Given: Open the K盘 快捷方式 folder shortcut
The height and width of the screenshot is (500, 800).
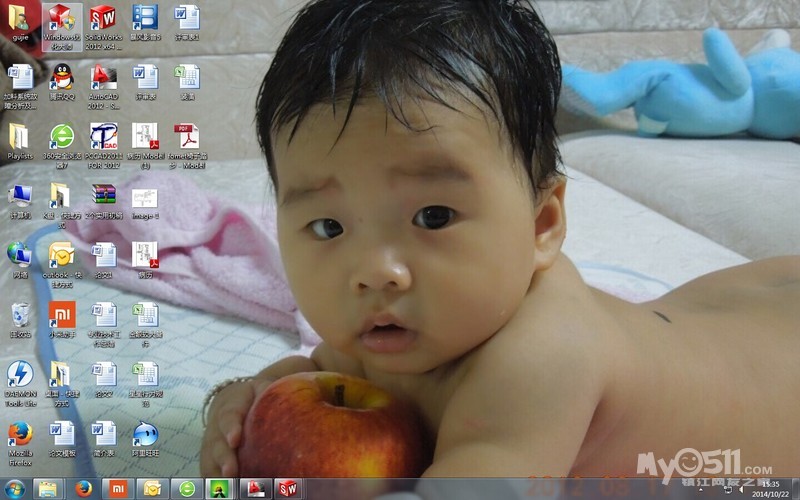Looking at the screenshot, I should coord(62,206).
